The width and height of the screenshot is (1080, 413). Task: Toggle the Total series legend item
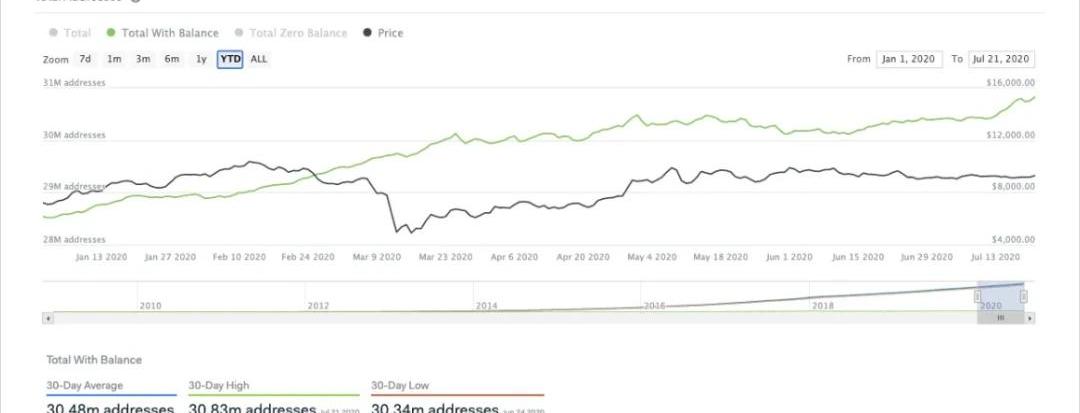(x=69, y=33)
